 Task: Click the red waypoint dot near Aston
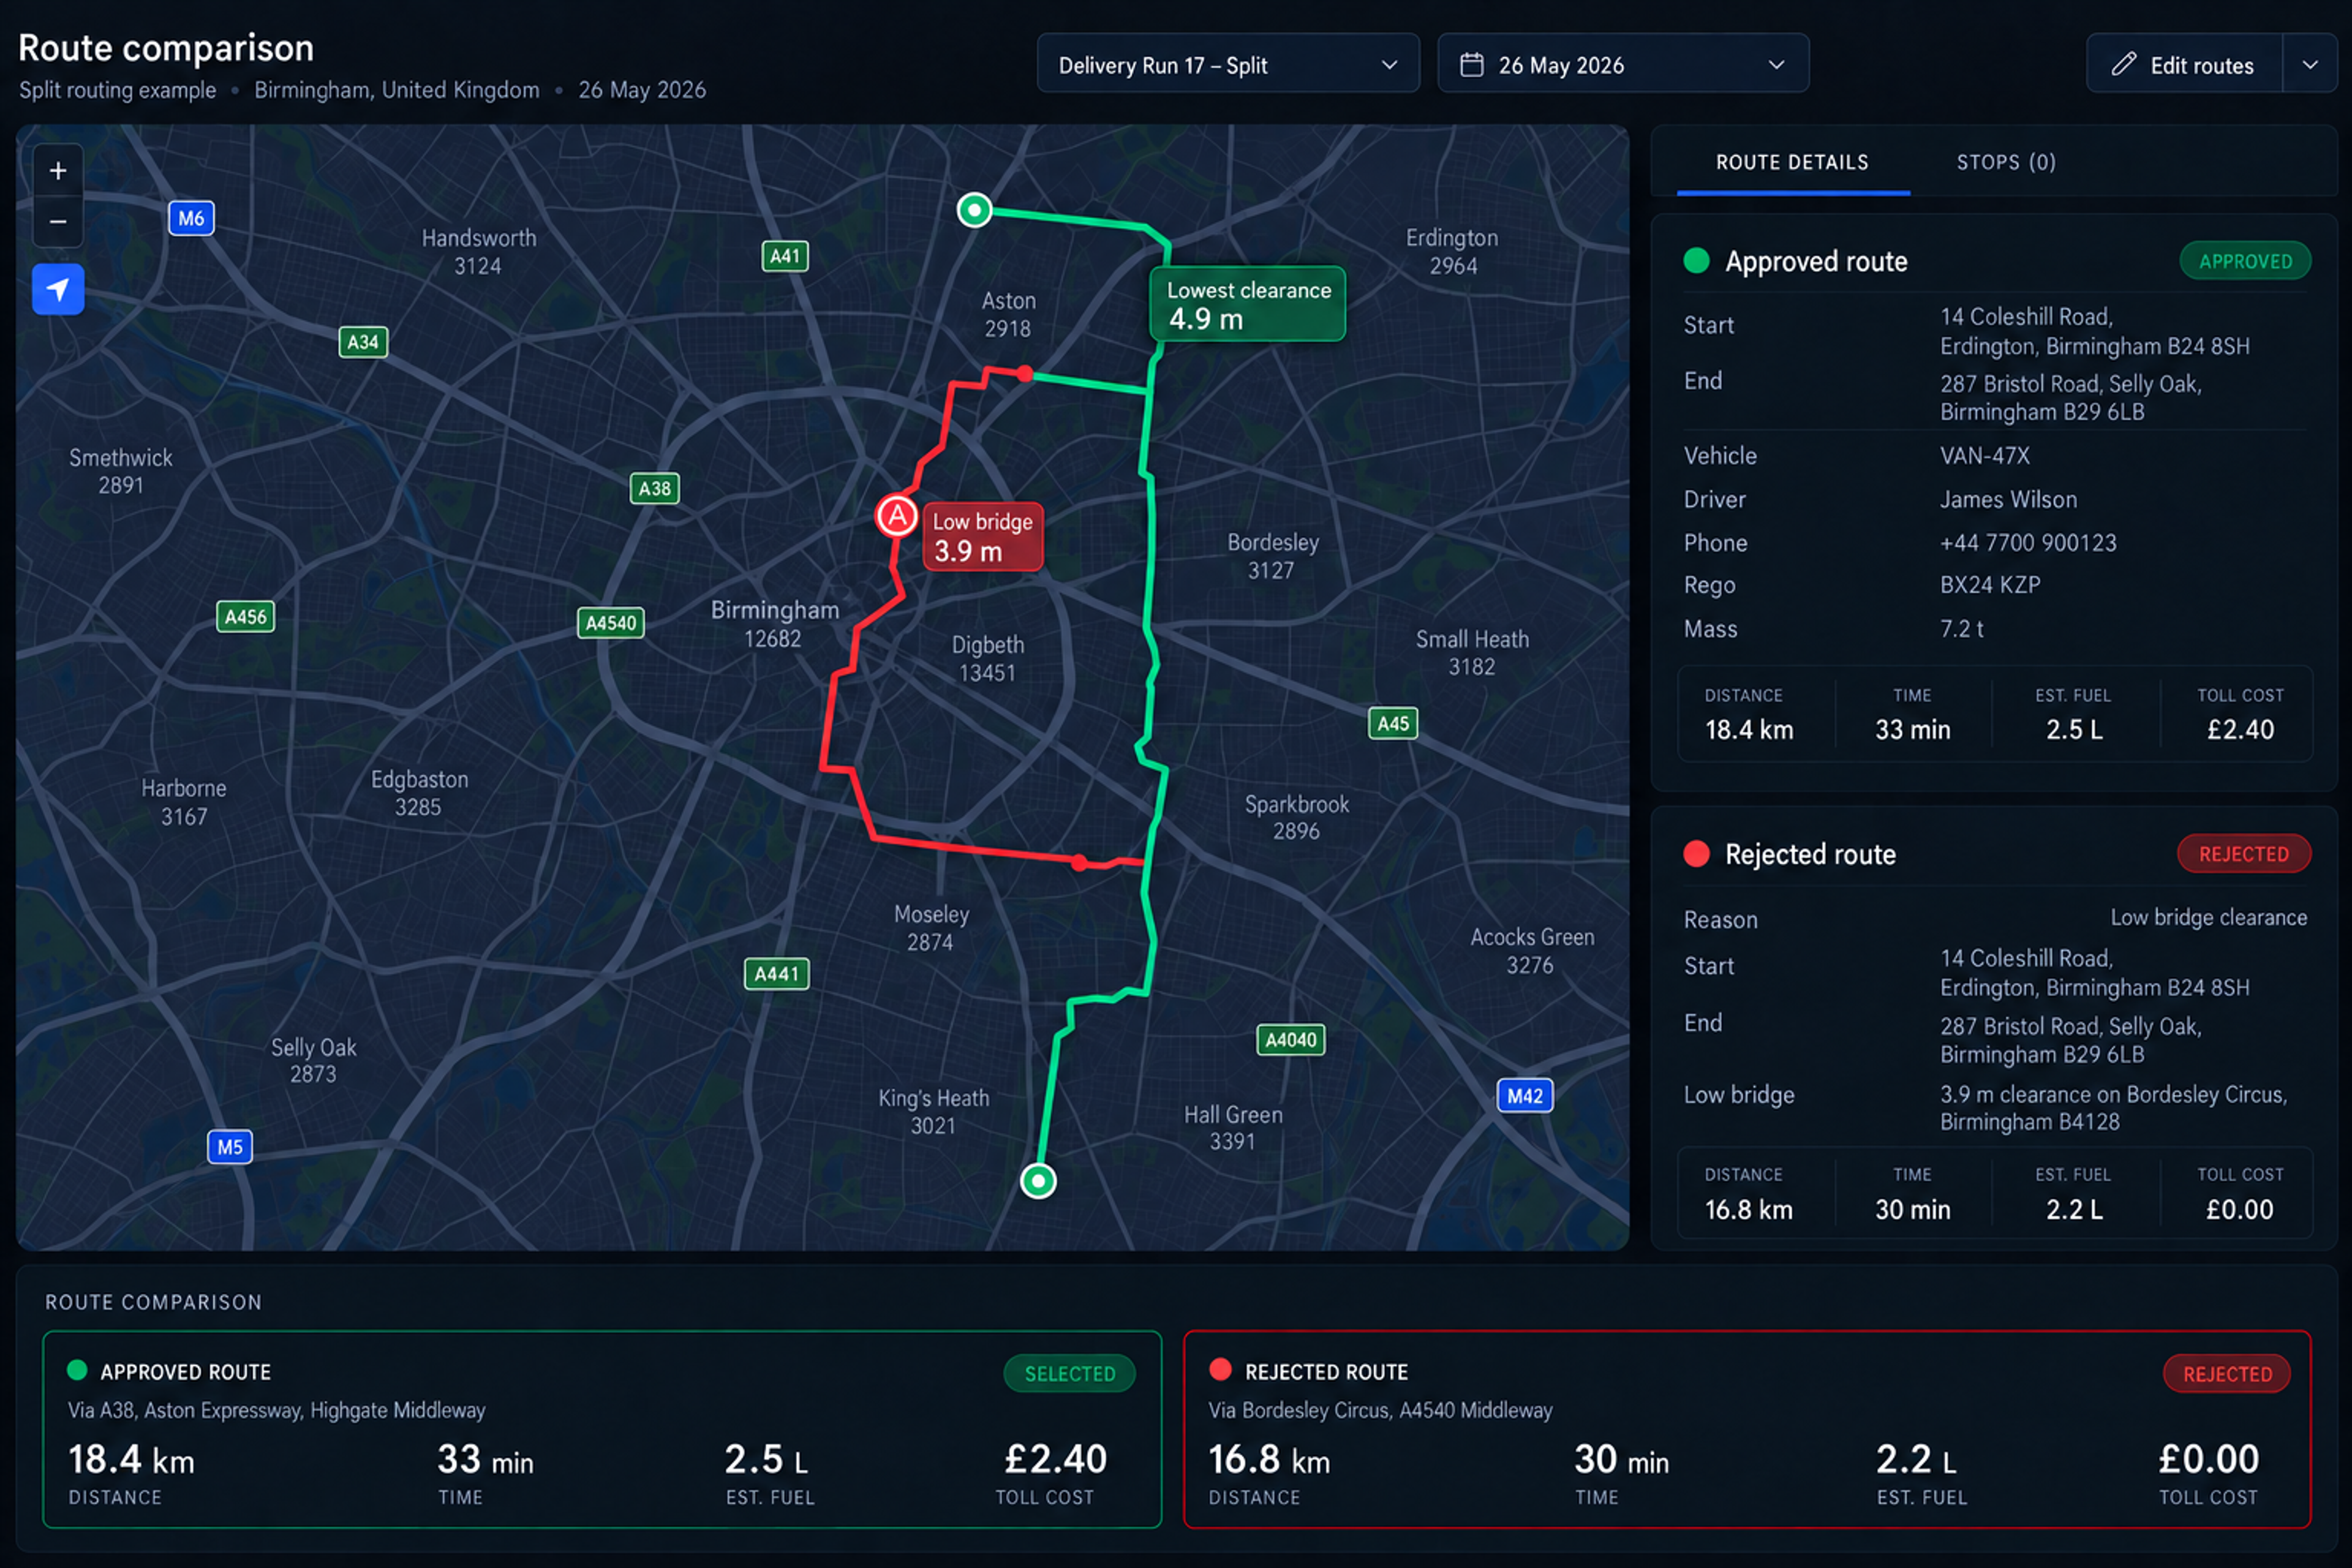tap(1025, 374)
